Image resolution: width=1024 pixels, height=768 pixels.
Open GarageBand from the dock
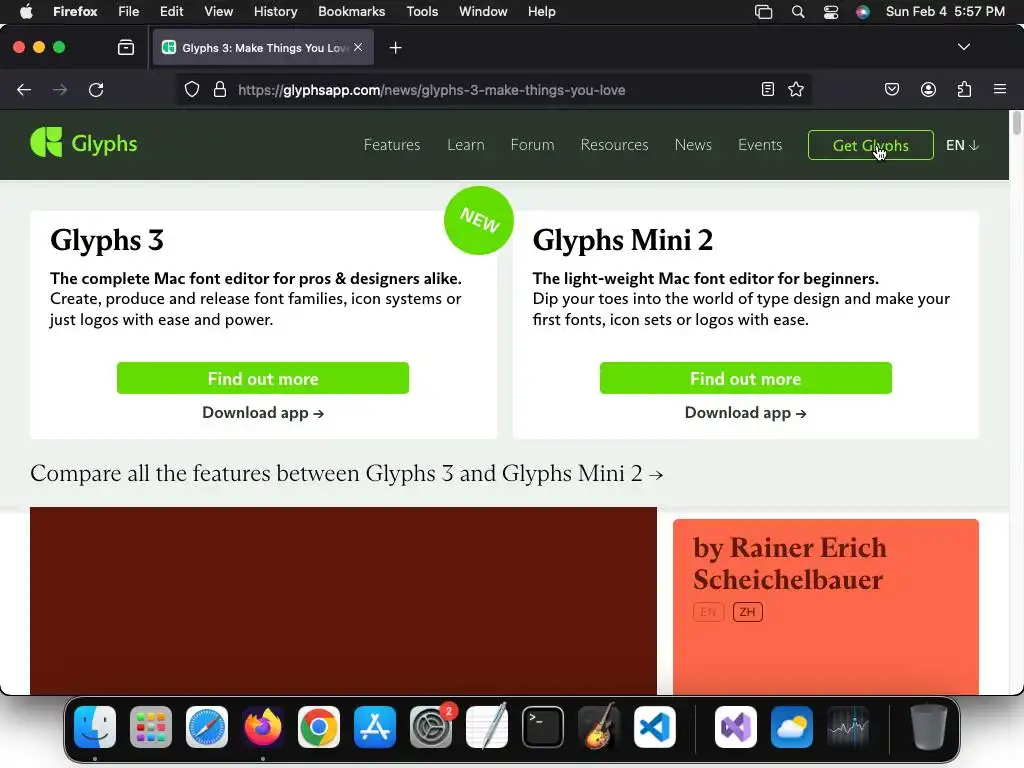point(599,727)
